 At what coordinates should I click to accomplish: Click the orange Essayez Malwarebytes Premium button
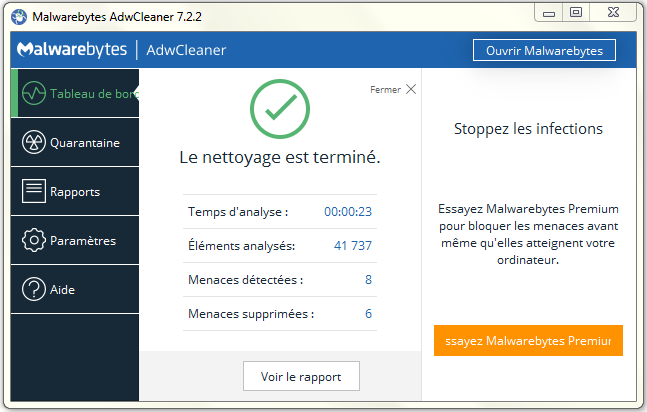pos(528,341)
